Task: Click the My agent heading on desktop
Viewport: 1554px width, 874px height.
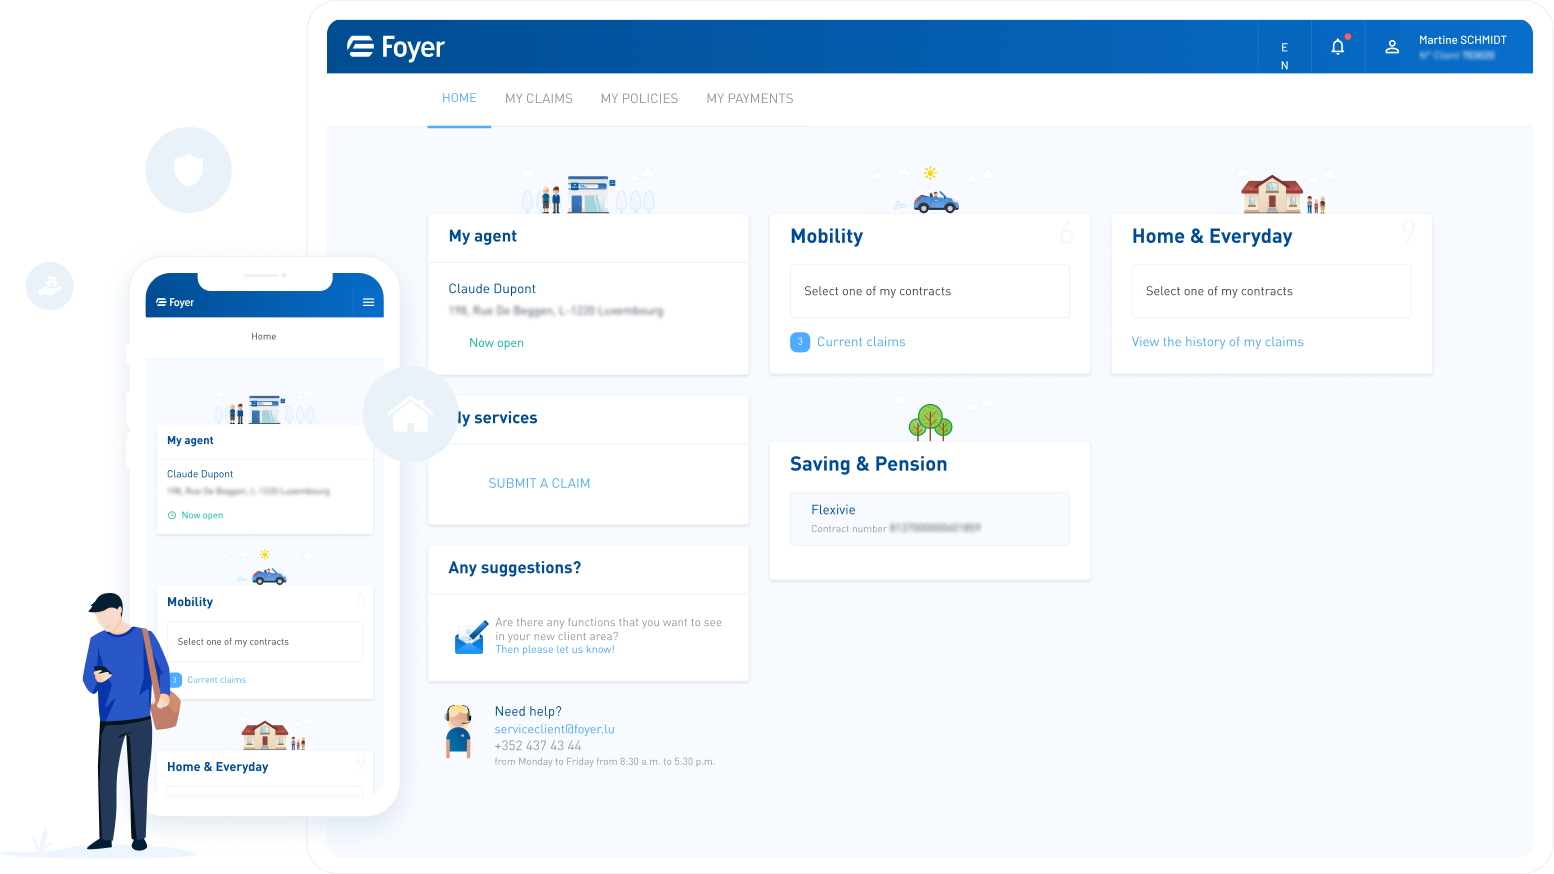Action: tap(483, 236)
